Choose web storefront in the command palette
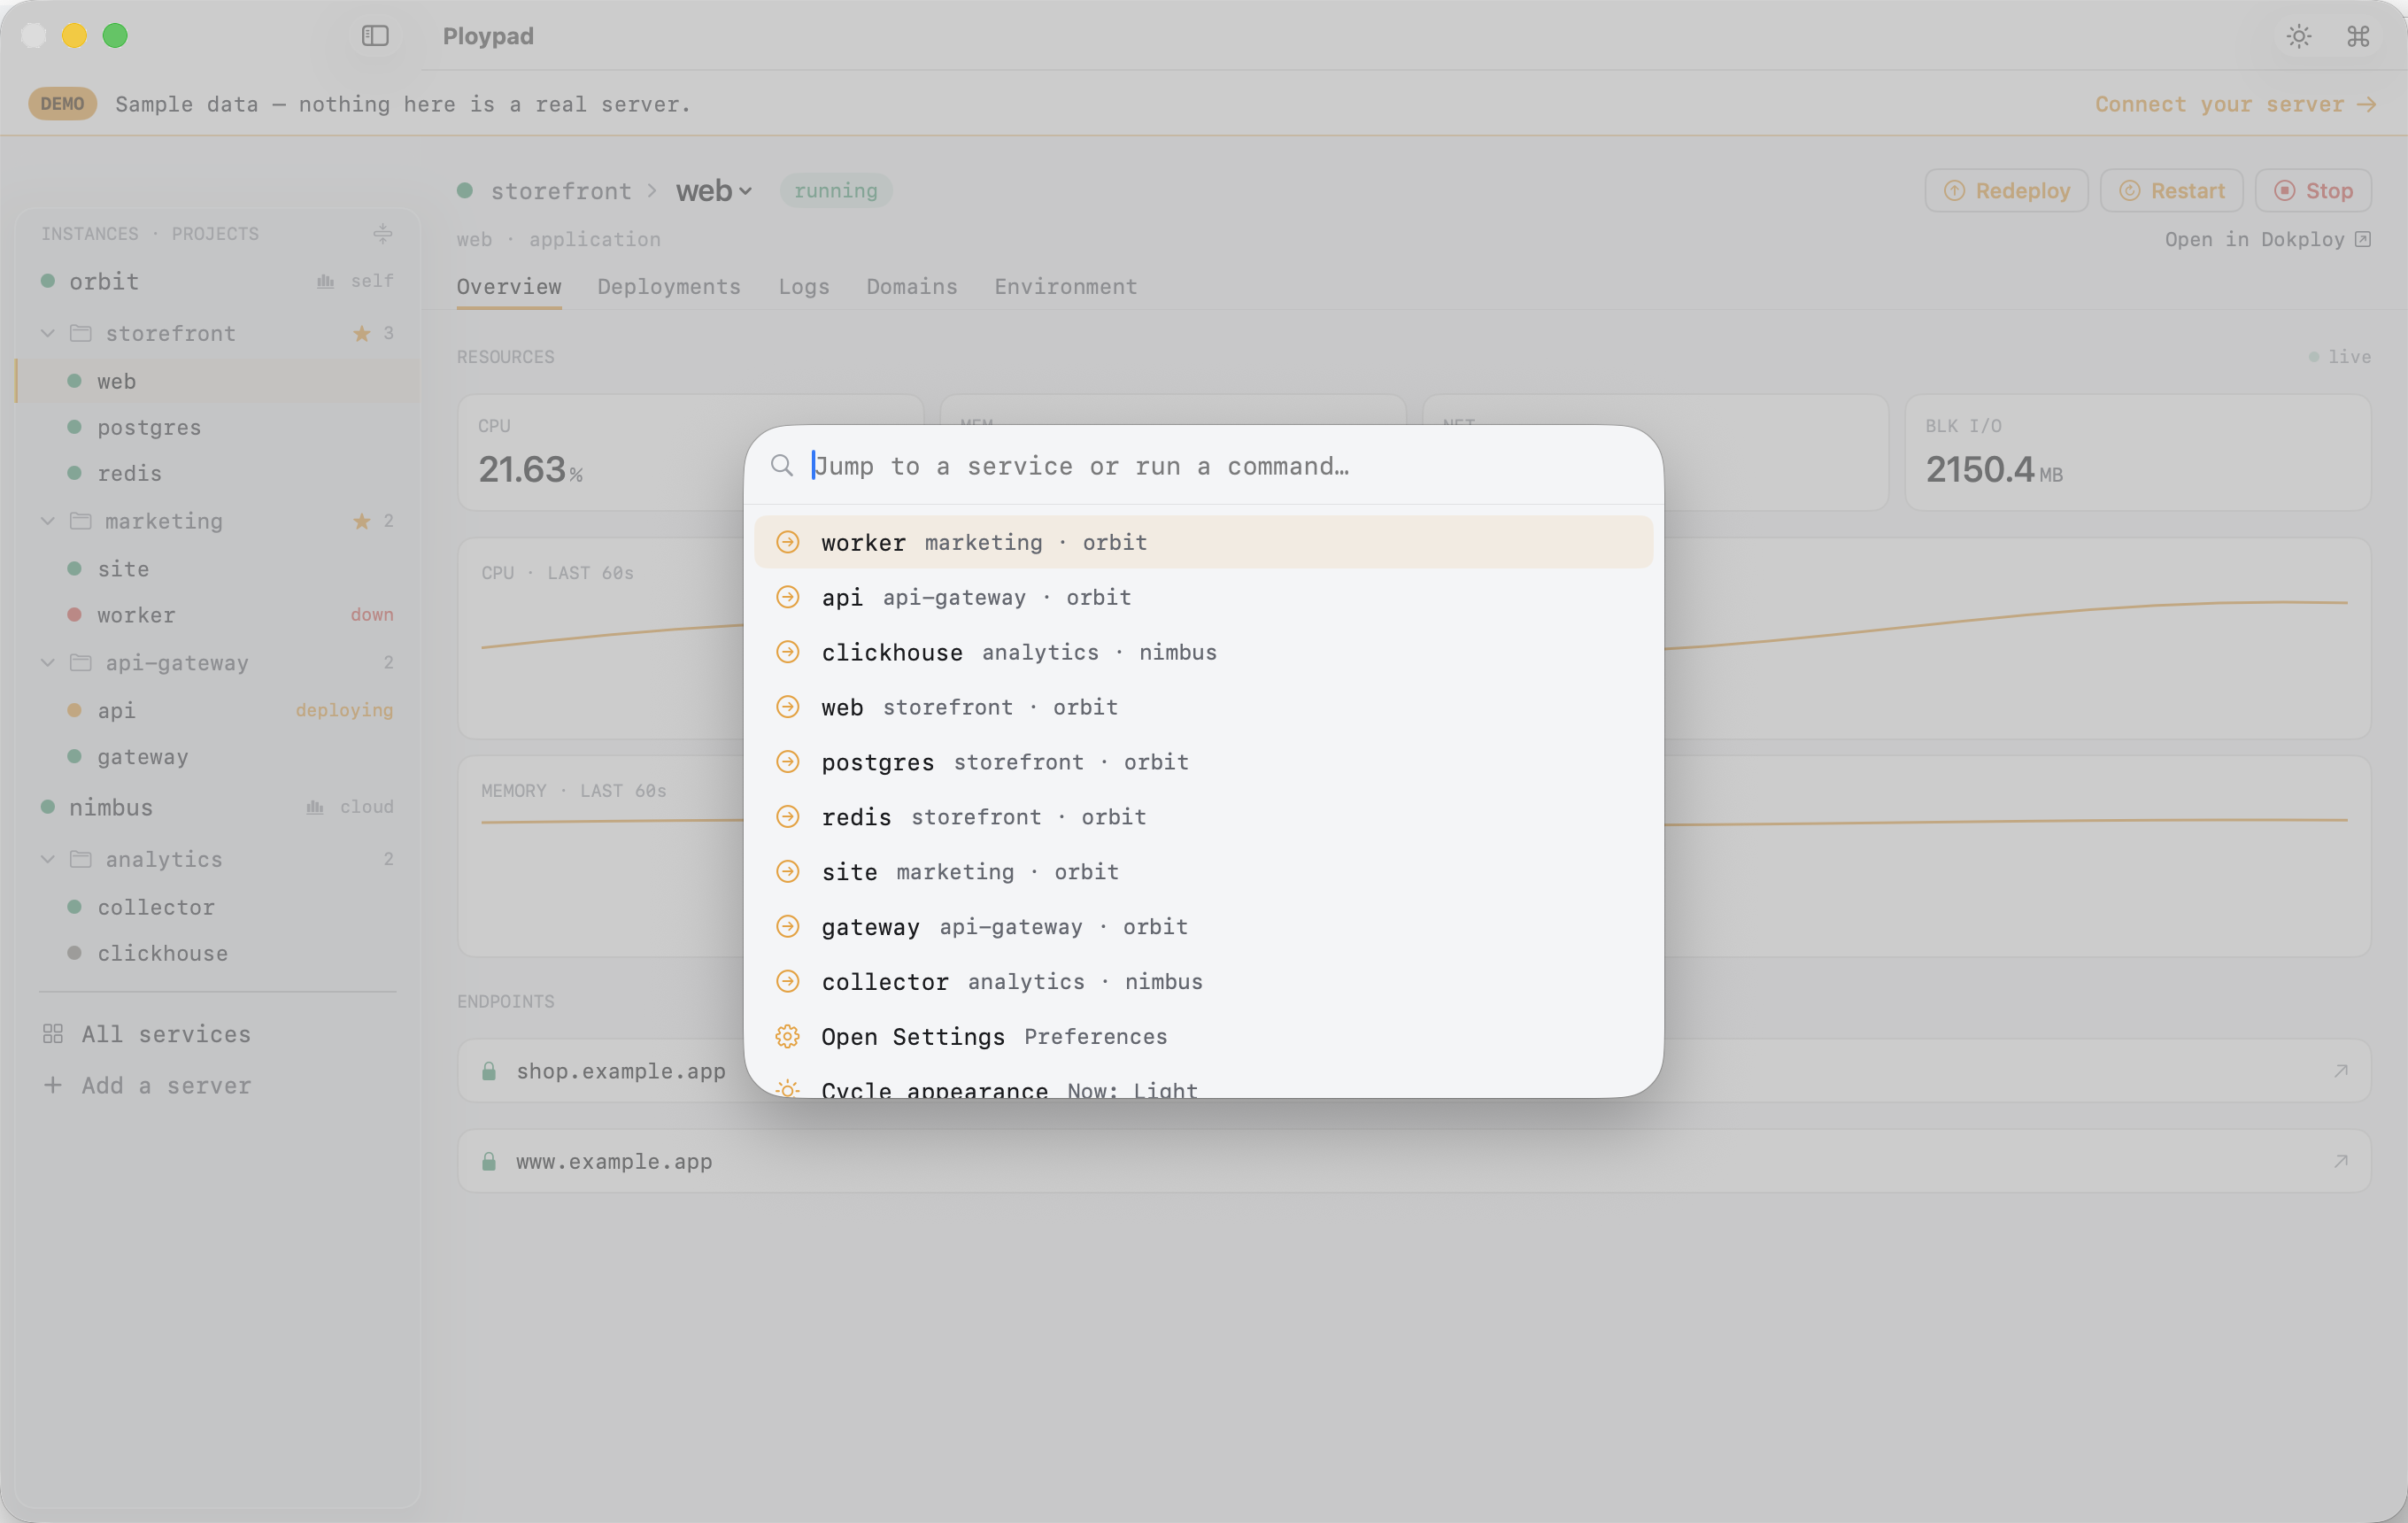The height and width of the screenshot is (1523, 2408). click(x=1203, y=707)
